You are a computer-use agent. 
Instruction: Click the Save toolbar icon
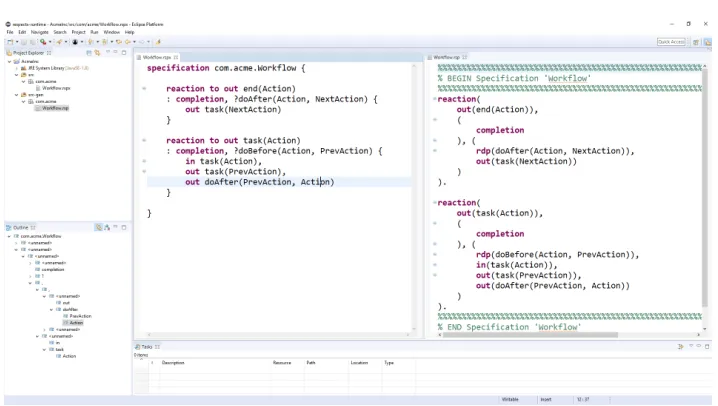click(x=24, y=42)
